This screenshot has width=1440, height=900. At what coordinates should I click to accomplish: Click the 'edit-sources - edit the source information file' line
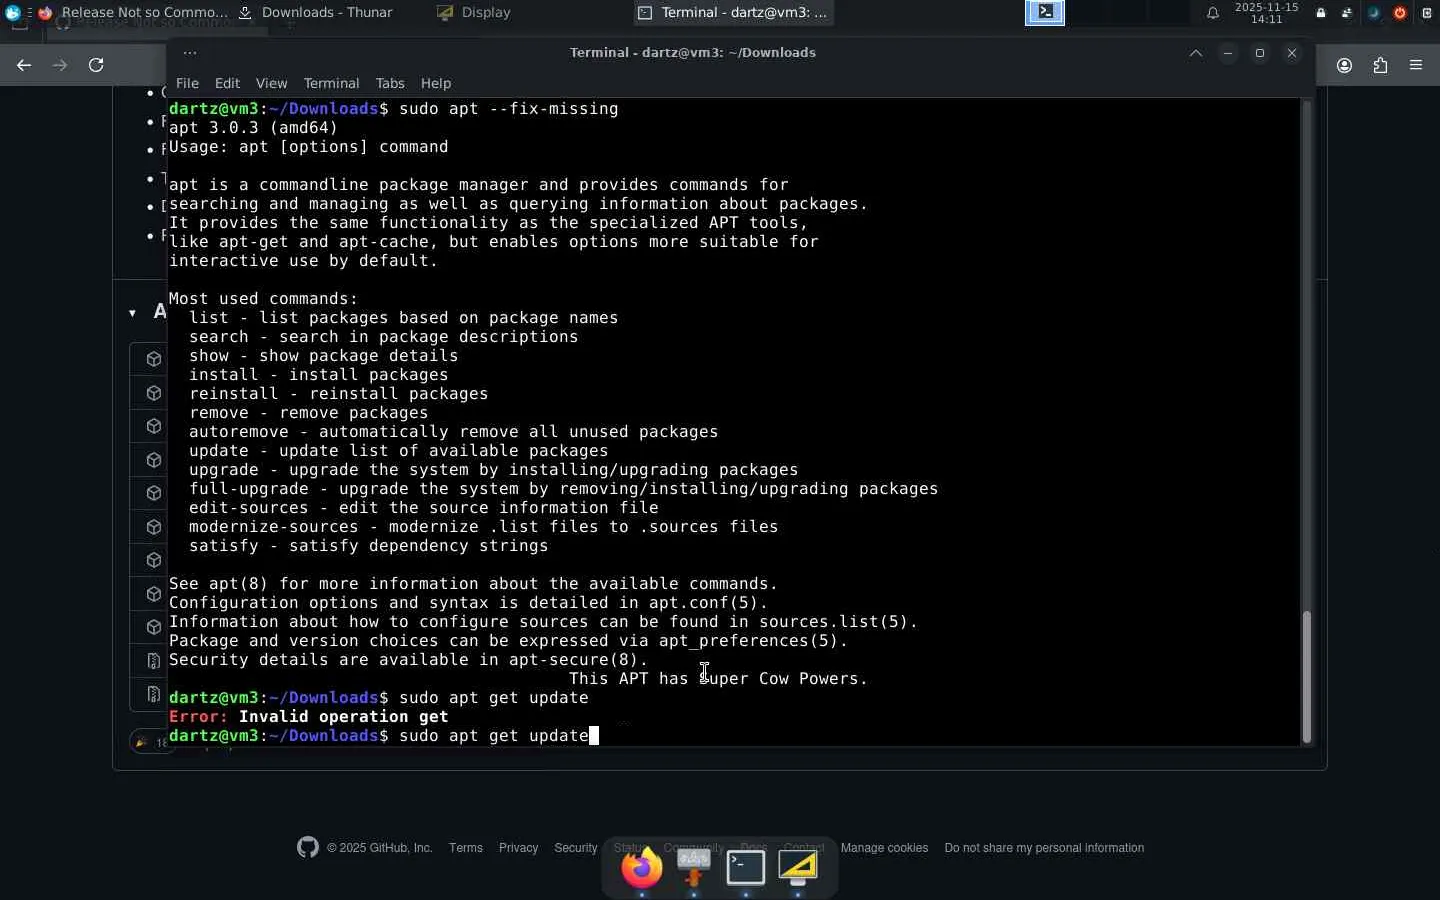[x=424, y=508]
